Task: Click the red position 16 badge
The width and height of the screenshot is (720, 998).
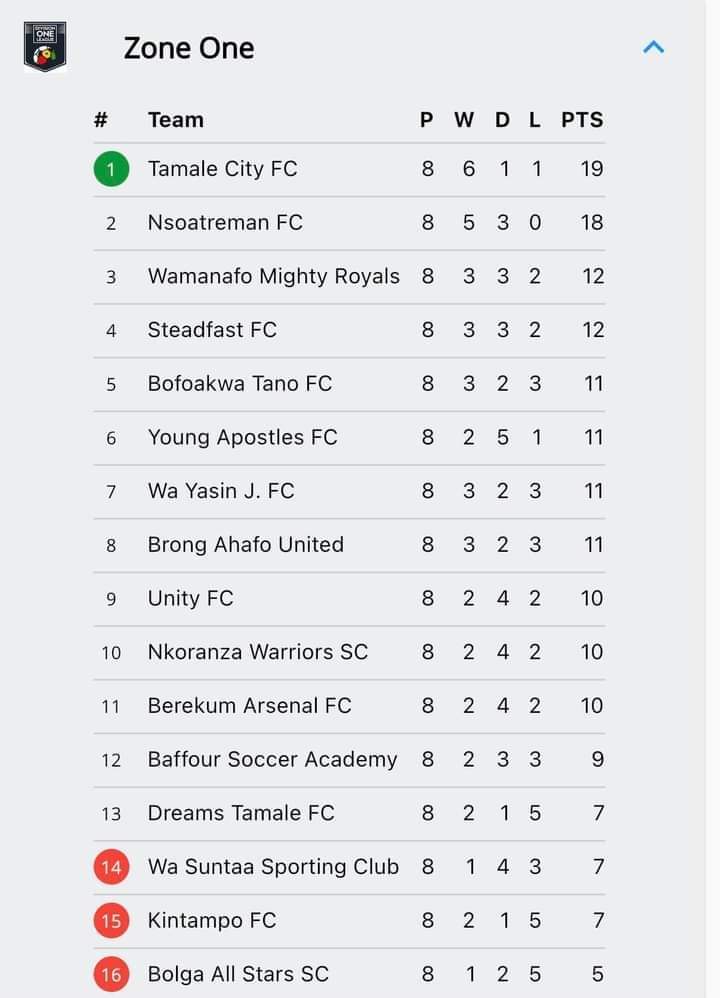Action: 111,974
